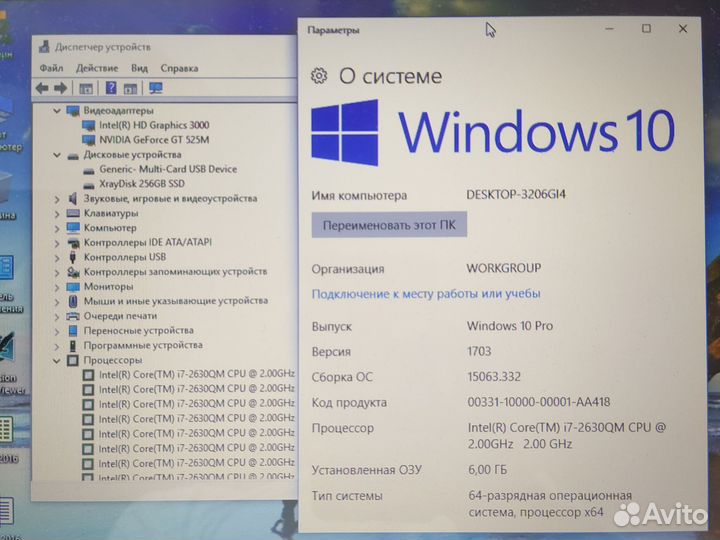Select Intel(R) HD Graphics 3000 adapter
The image size is (720, 540).
(154, 125)
